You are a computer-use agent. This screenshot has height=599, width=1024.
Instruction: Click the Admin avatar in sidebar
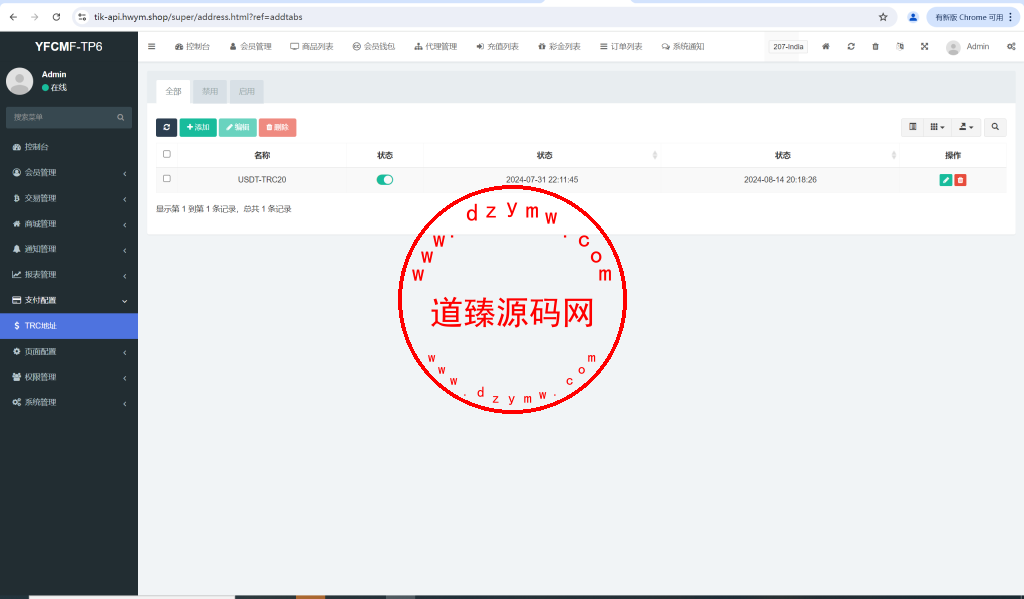[20, 81]
